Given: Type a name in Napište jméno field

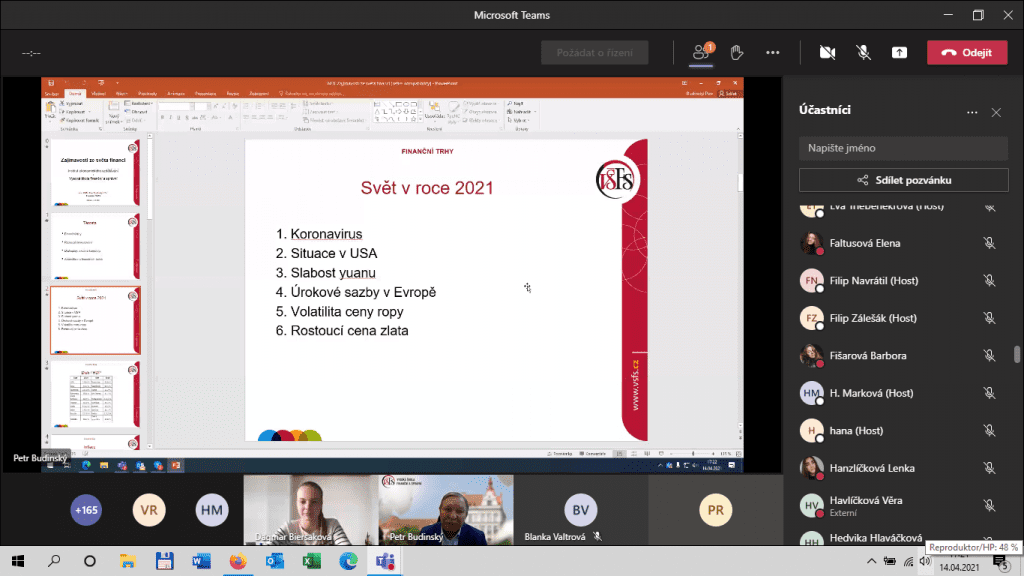Looking at the screenshot, I should 903,148.
